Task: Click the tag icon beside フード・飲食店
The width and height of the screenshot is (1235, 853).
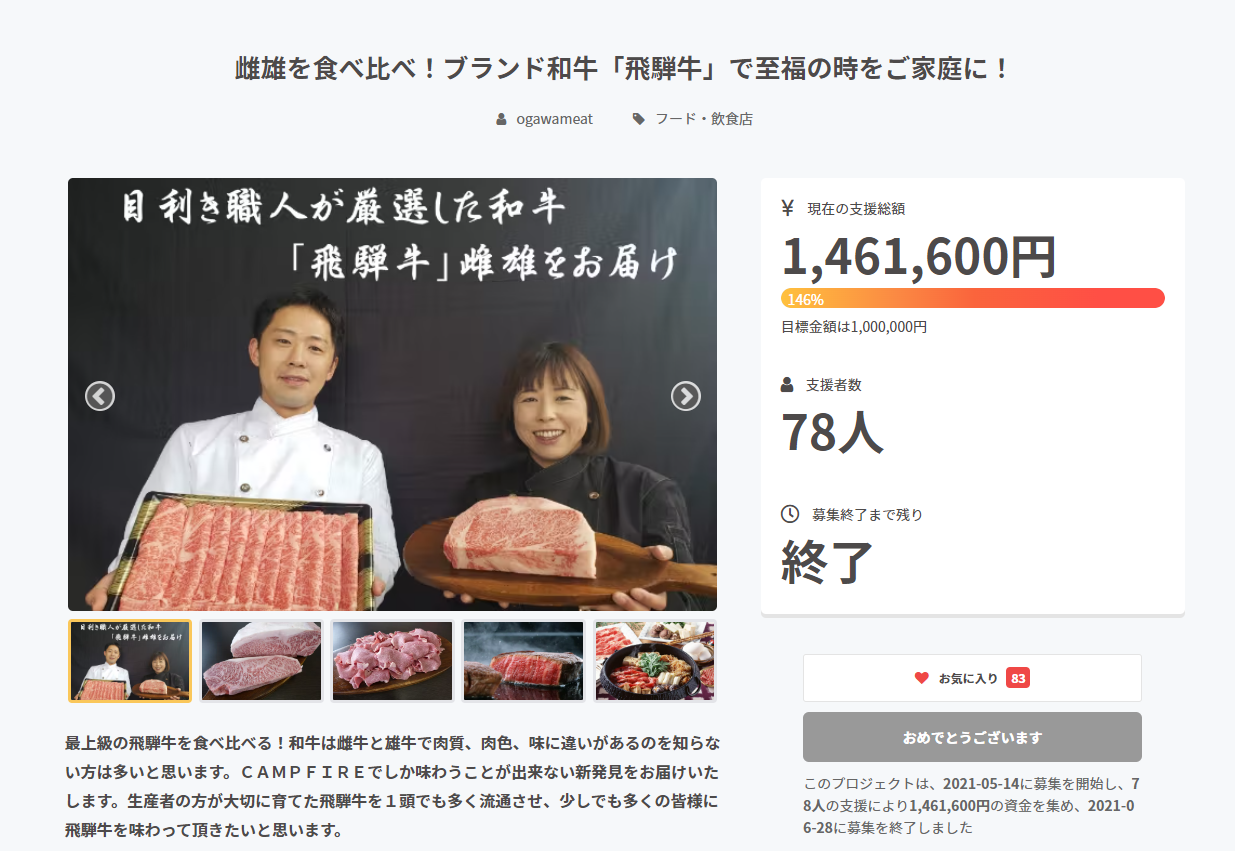Action: (639, 119)
